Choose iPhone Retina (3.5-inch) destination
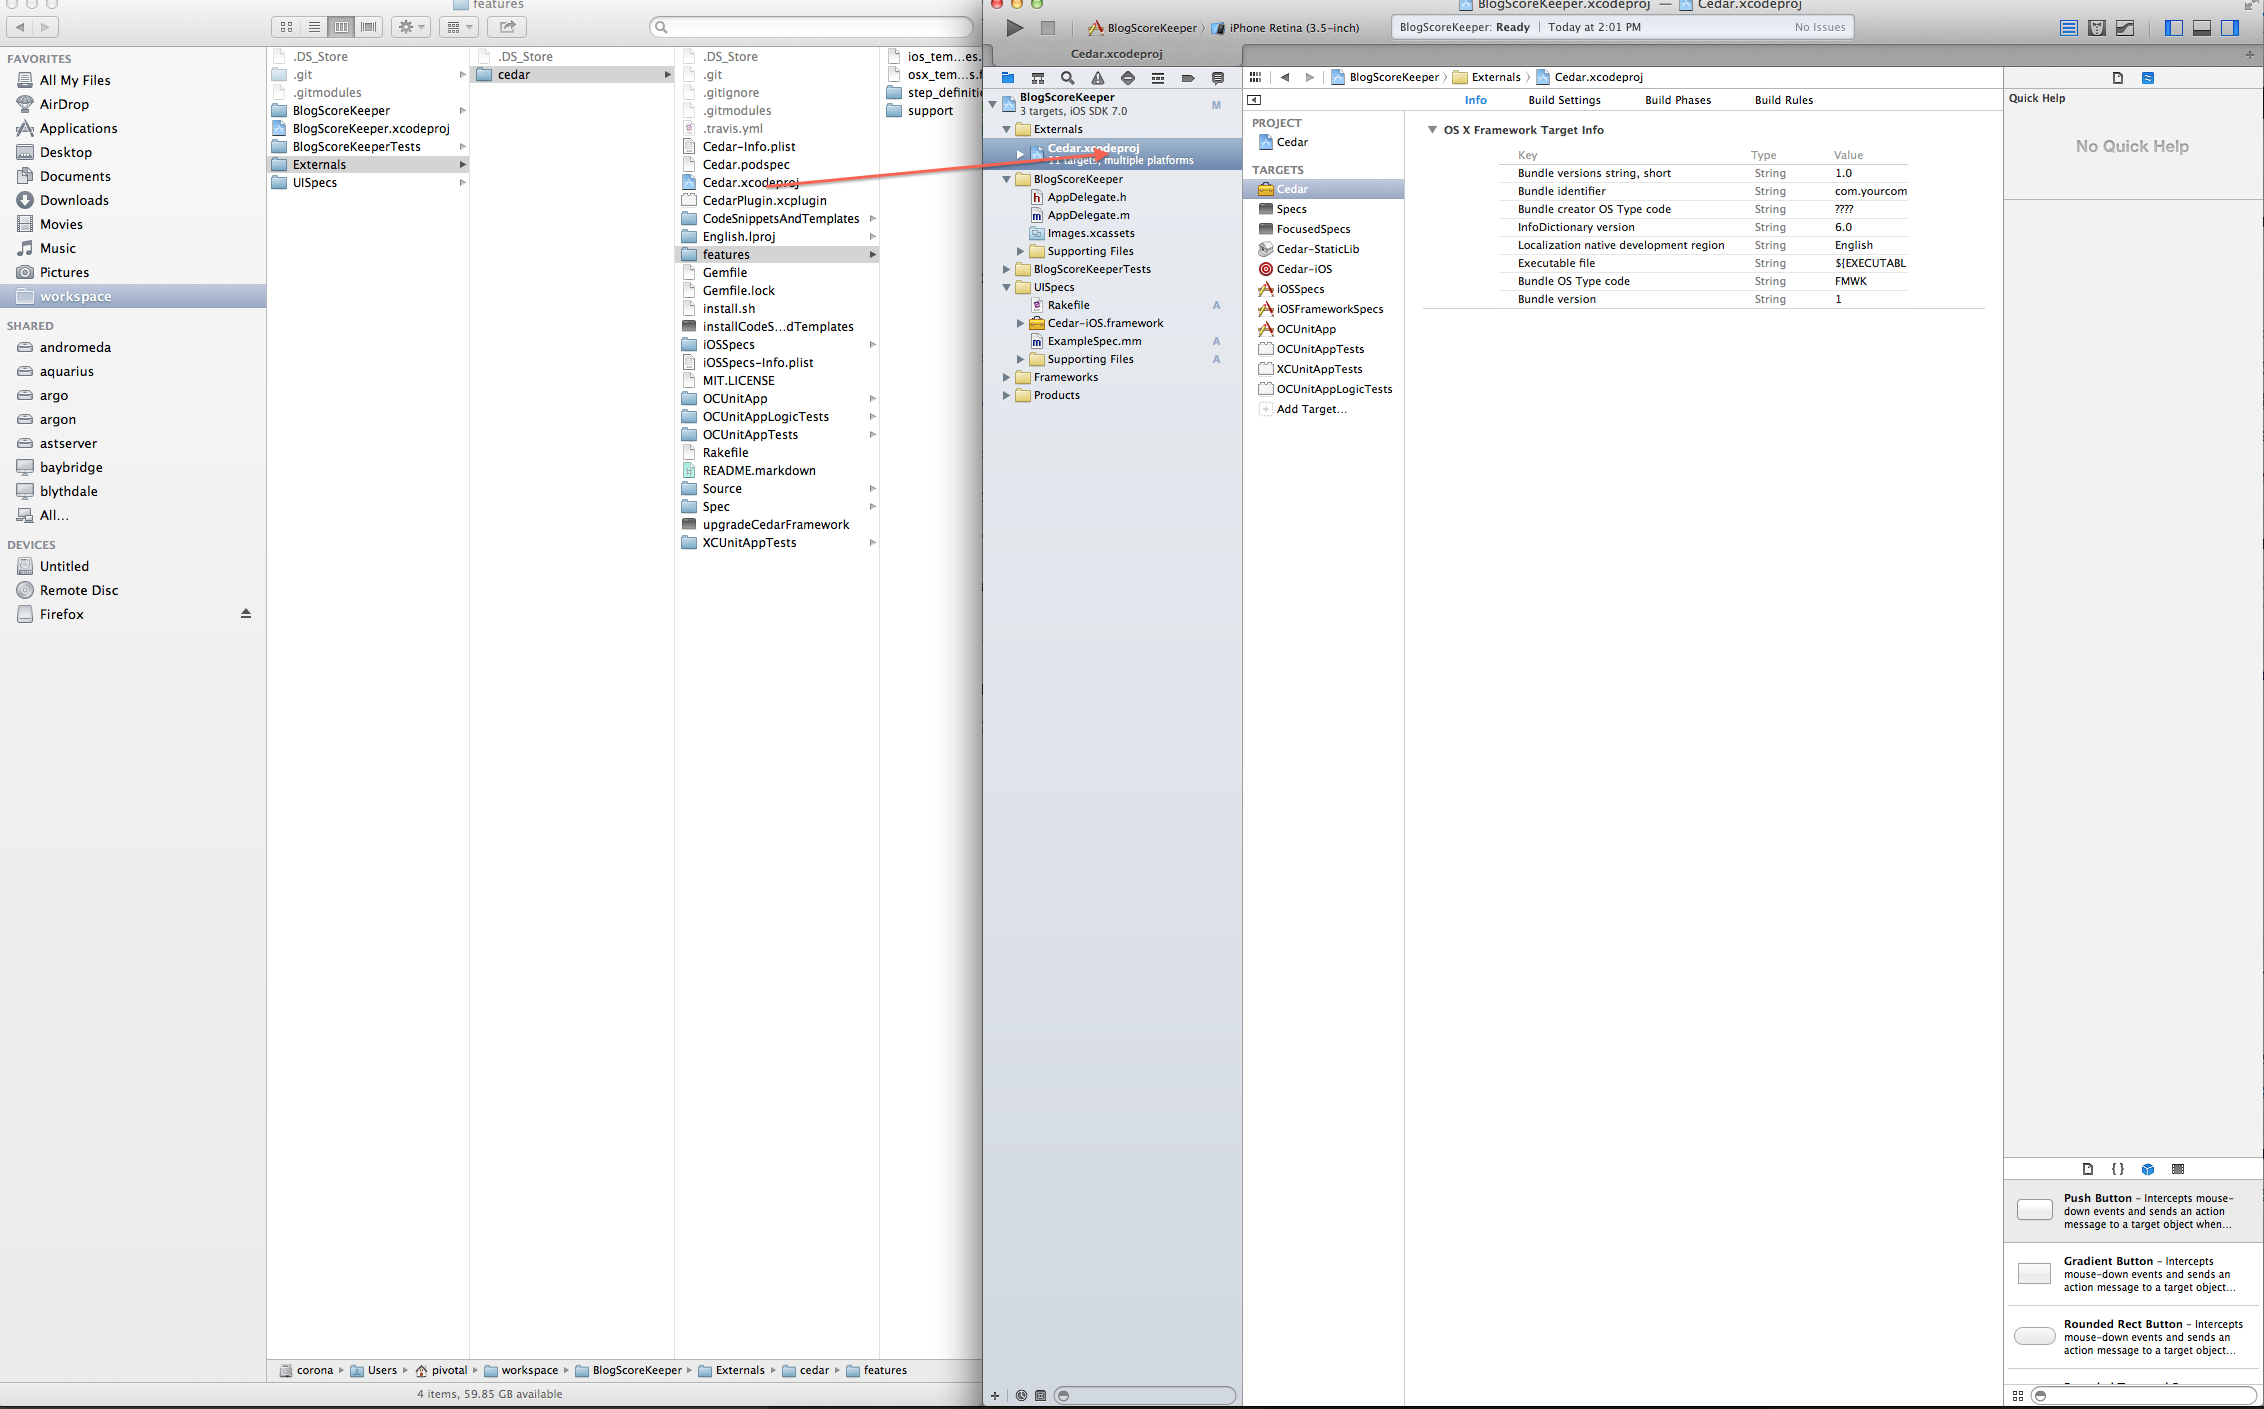The height and width of the screenshot is (1409, 2264). coord(1286,28)
